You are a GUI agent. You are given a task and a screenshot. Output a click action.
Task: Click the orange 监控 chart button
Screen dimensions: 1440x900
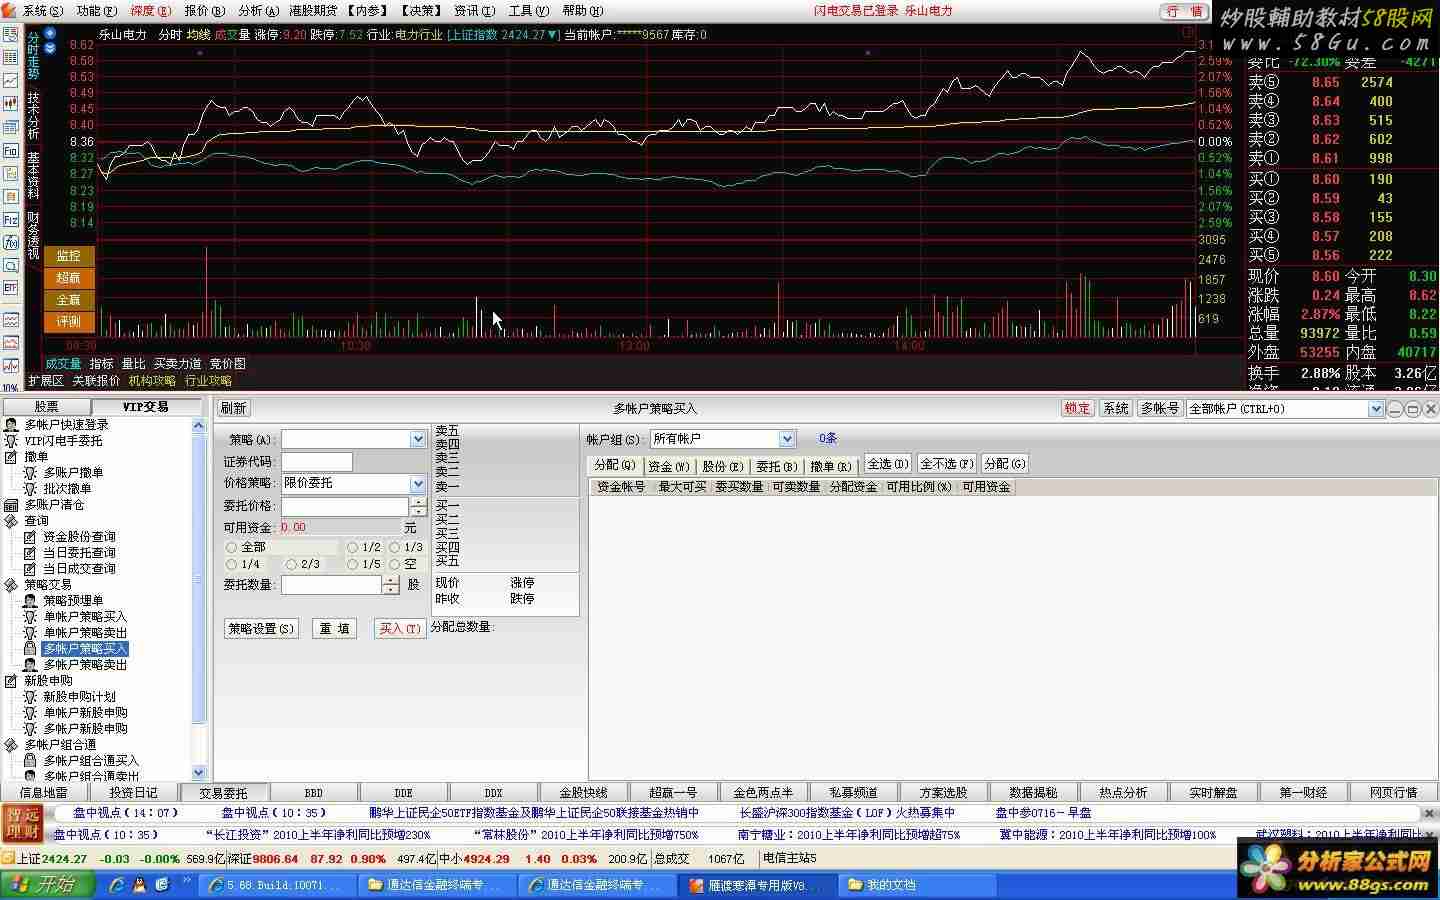pos(68,256)
